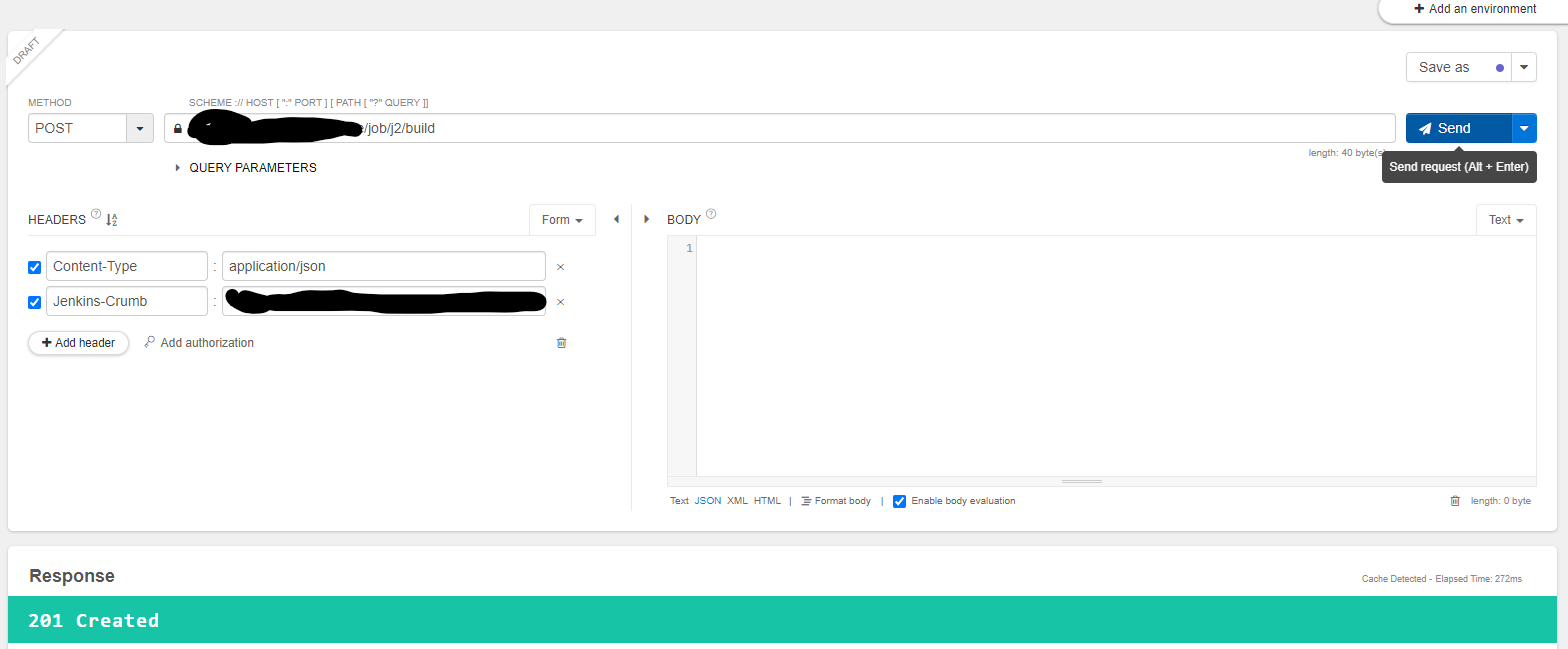Open body help question mark icon
This screenshot has height=649, width=1568.
(x=711, y=214)
